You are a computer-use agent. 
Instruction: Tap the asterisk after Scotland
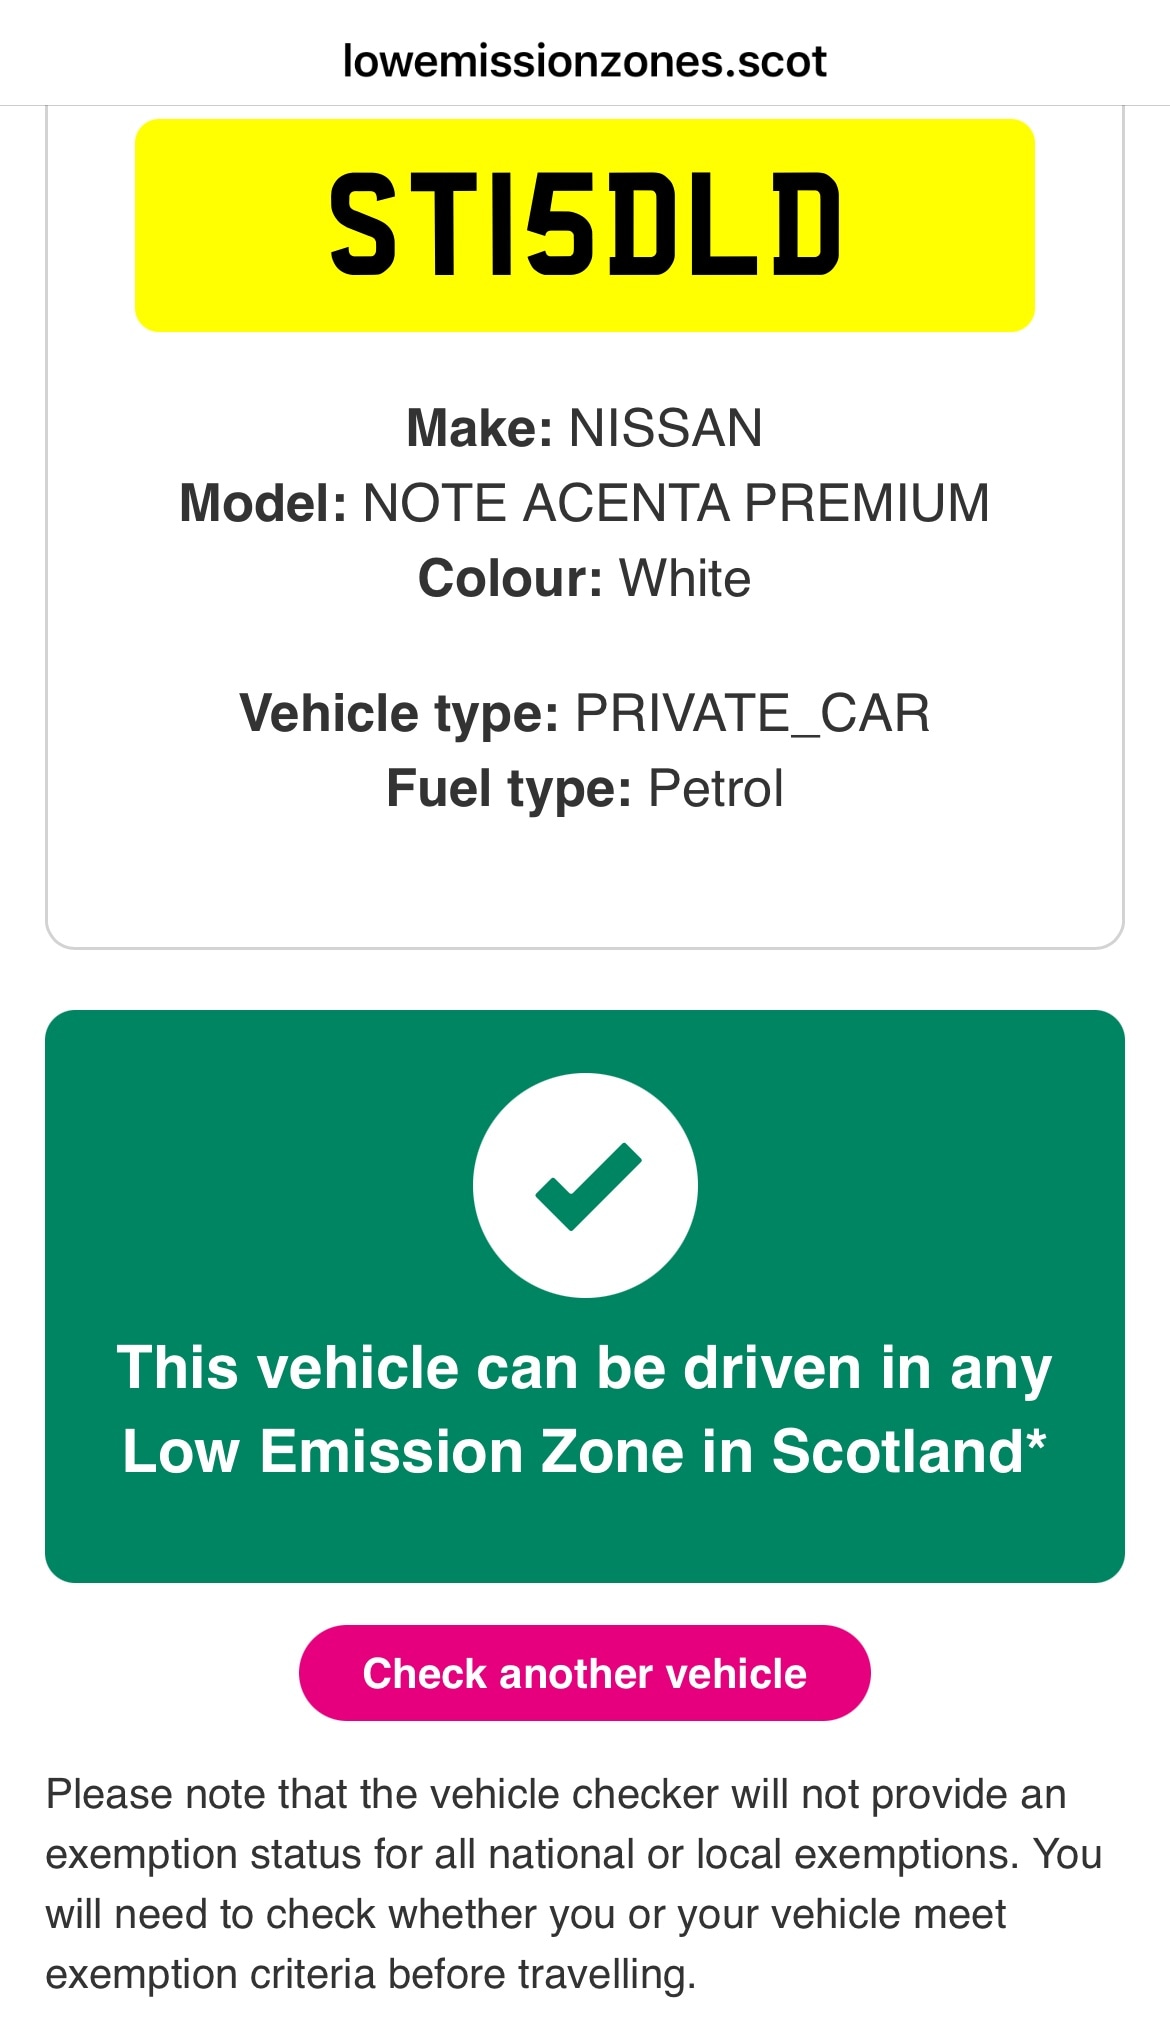pyautogui.click(x=1036, y=1442)
